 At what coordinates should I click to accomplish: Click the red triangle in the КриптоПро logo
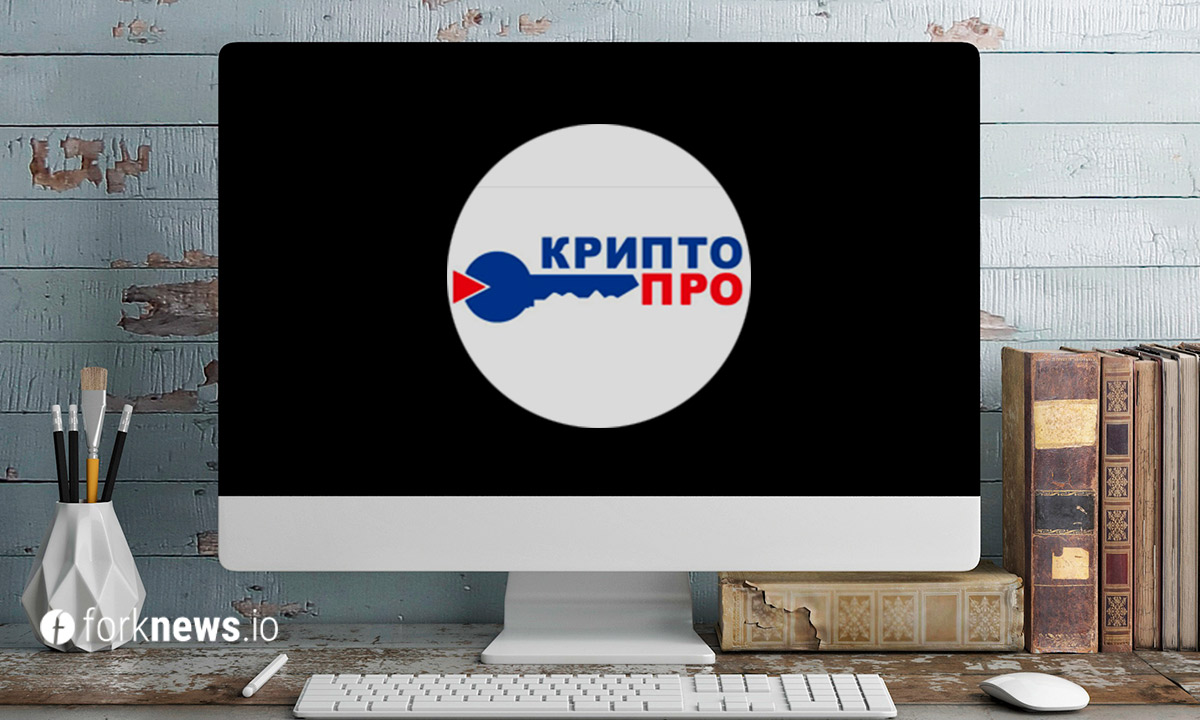coord(463,288)
